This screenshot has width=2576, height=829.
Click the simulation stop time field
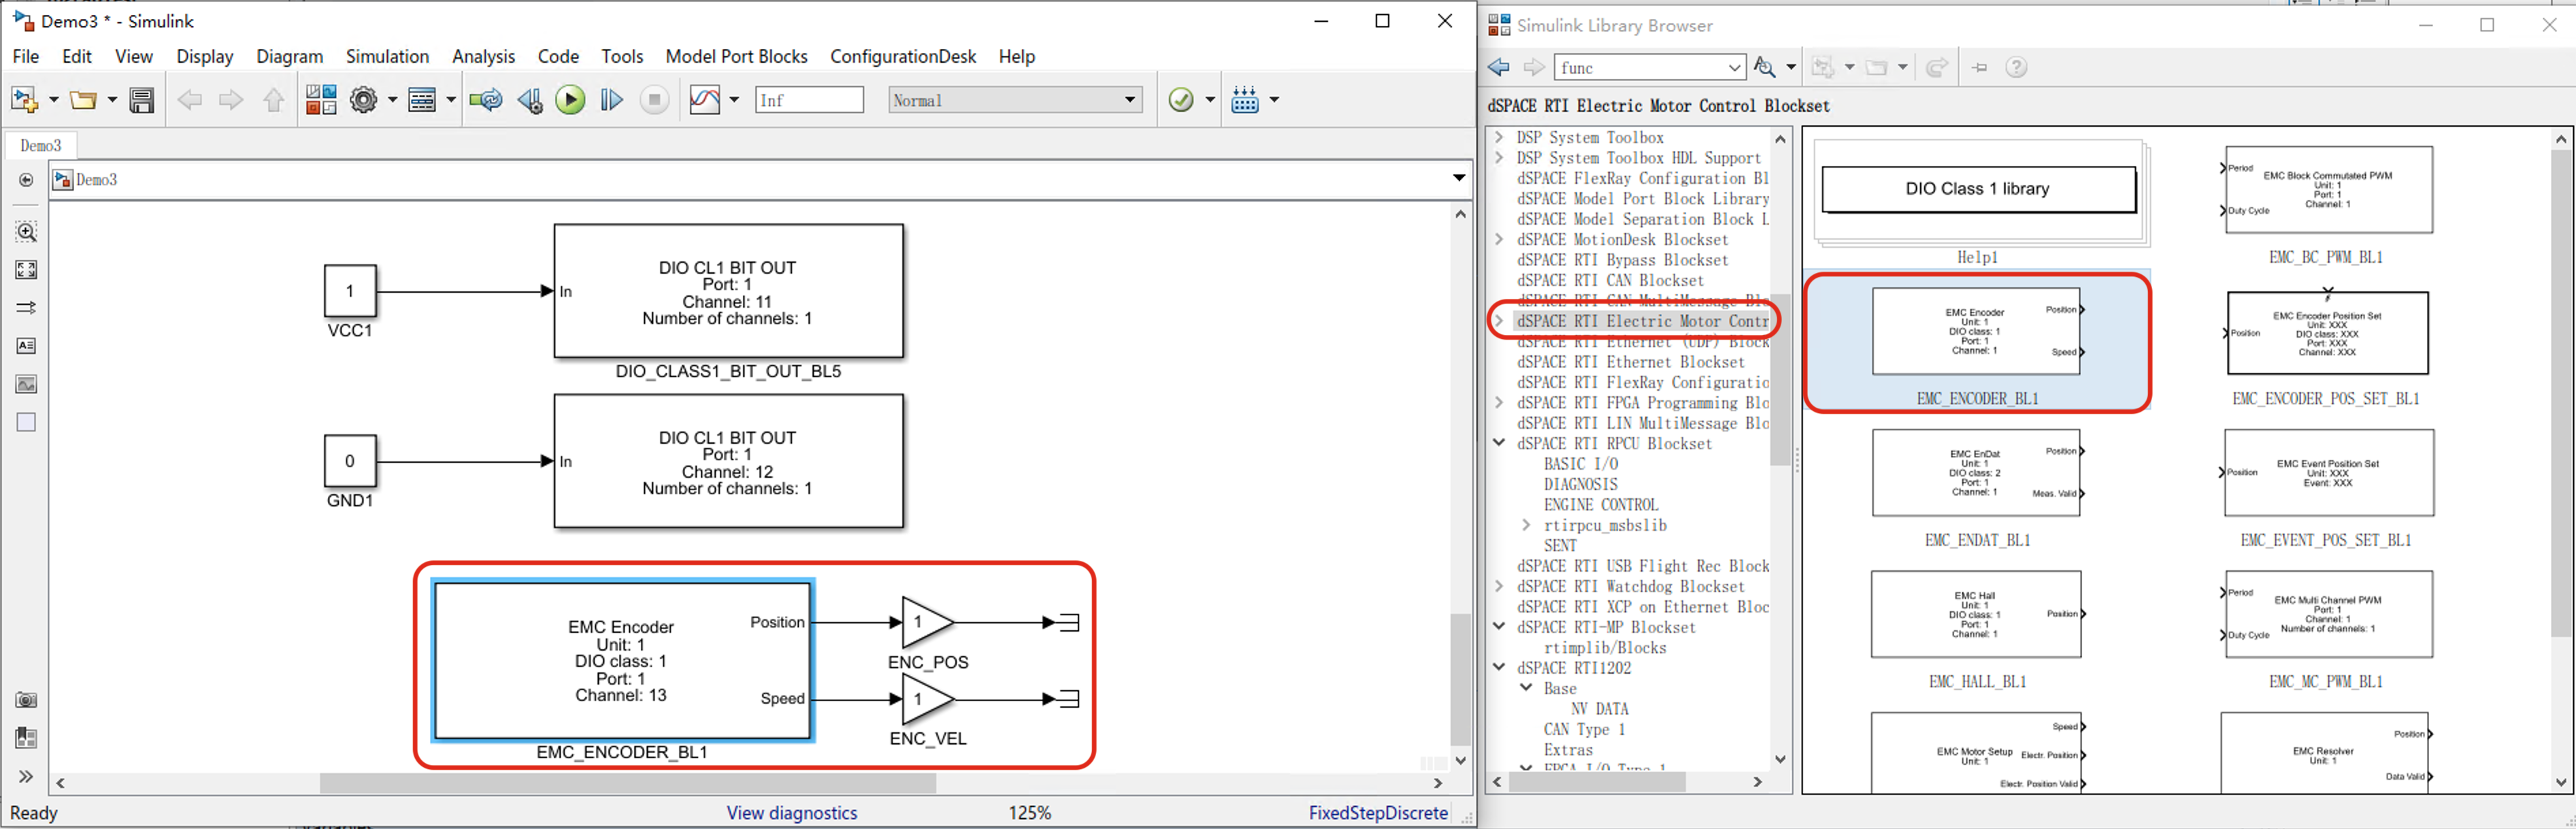click(x=808, y=100)
